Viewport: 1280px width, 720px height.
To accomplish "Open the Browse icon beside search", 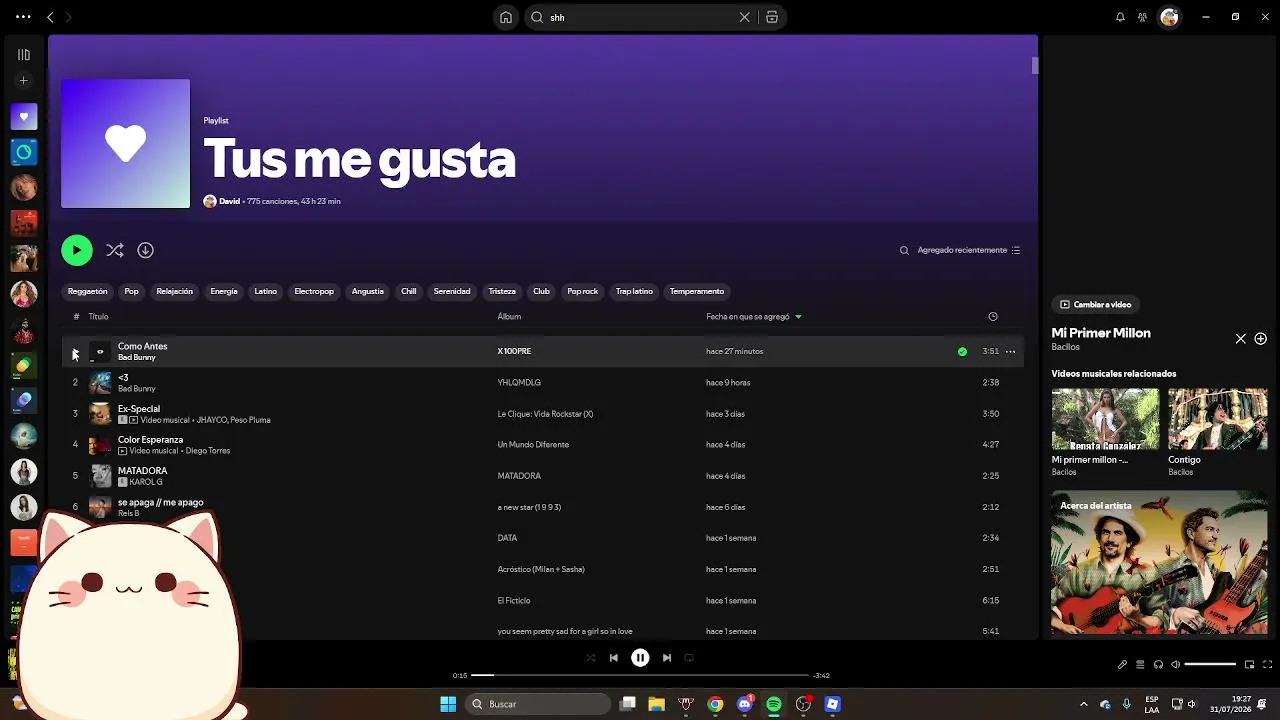I will click(x=772, y=17).
